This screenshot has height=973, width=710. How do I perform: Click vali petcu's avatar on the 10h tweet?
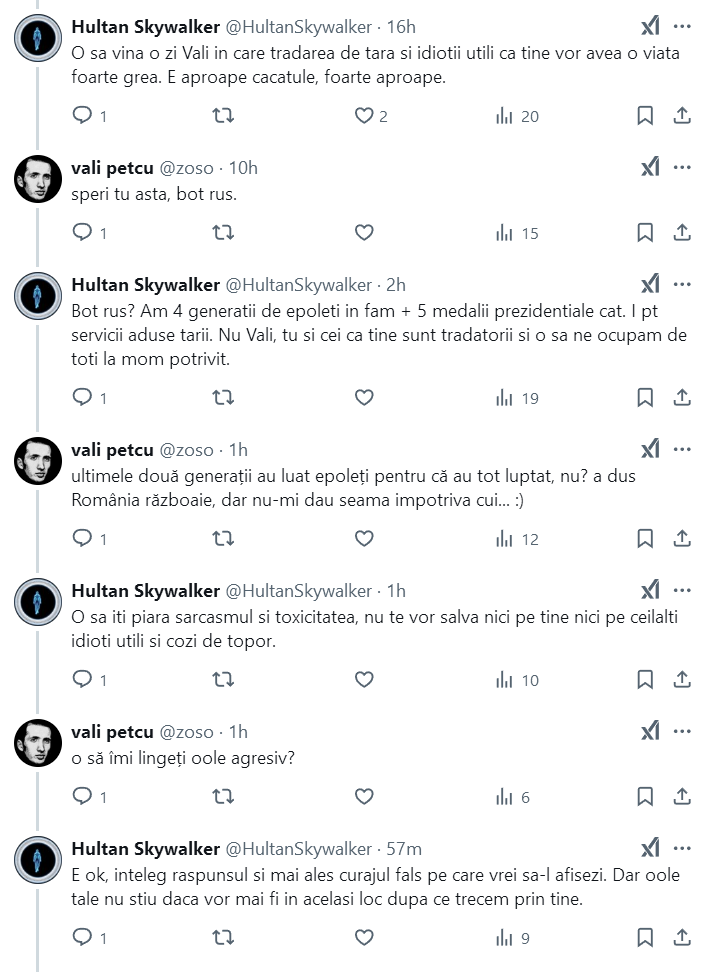click(x=38, y=180)
